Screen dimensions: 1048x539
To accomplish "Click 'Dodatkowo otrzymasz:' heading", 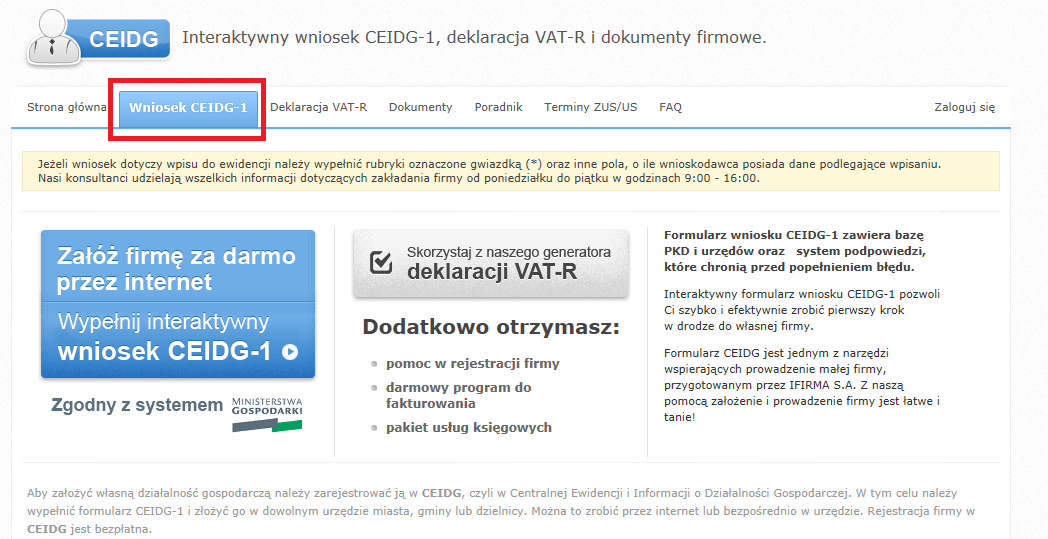I will pos(491,327).
